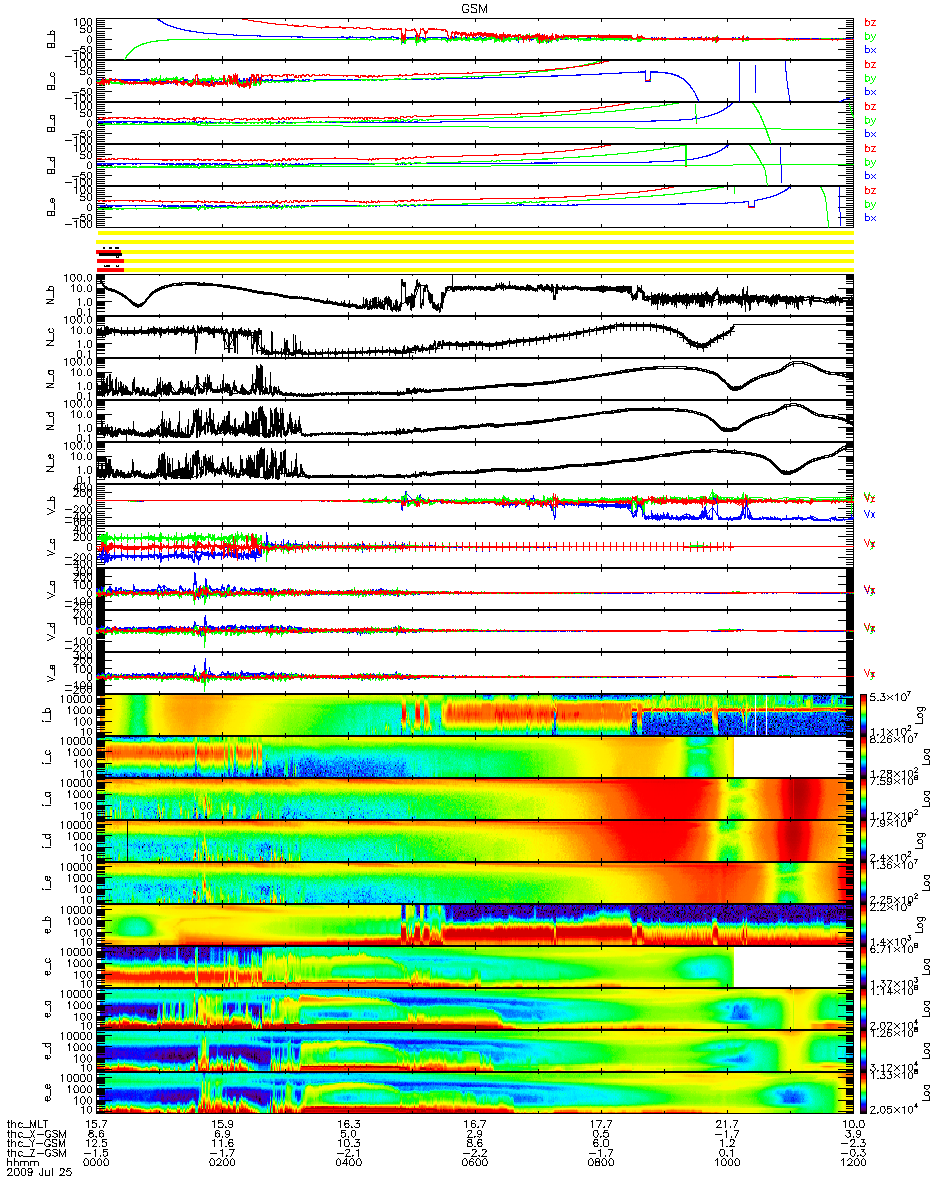Select the B_c panel axis label
The height and width of the screenshot is (1200, 930).
[x=51, y=80]
